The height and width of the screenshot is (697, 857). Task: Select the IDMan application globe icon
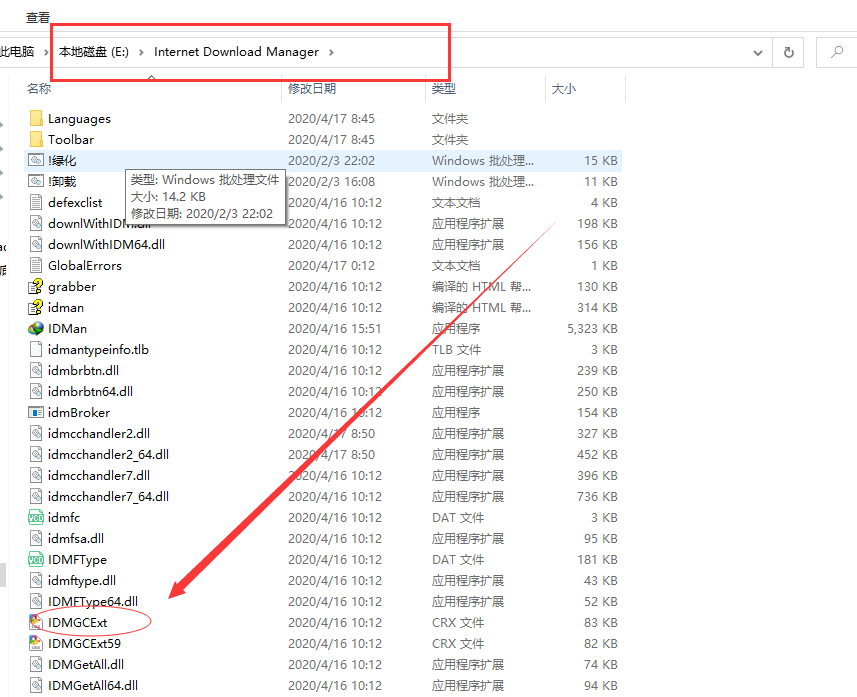36,329
